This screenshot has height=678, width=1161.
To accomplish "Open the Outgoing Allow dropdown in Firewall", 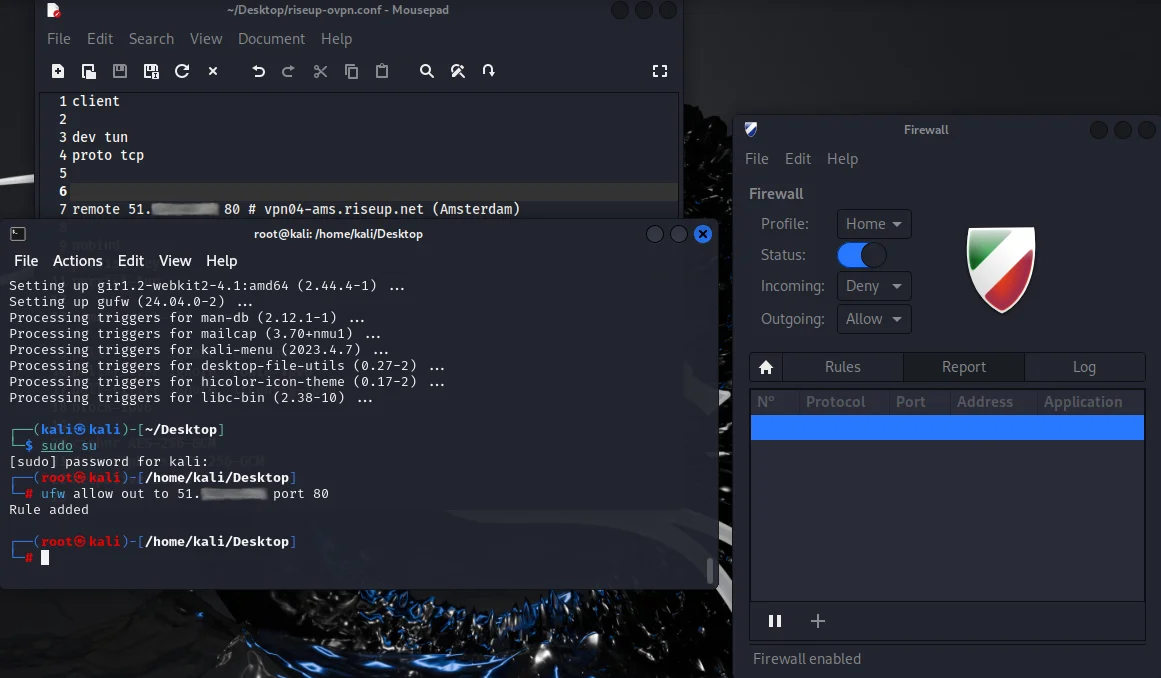I will pyautogui.click(x=874, y=319).
